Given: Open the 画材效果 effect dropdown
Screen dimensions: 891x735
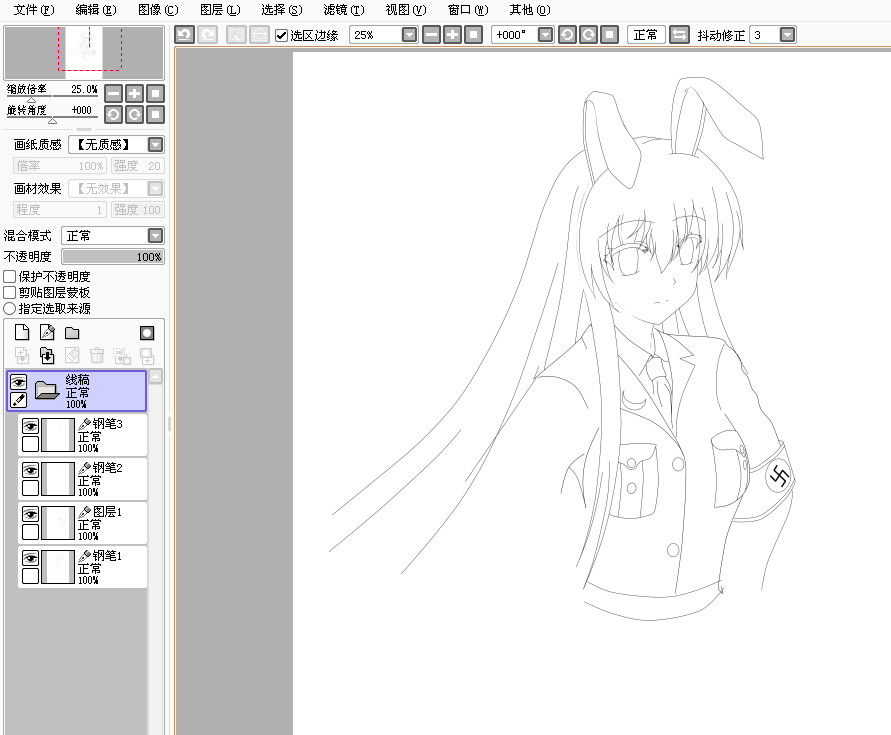Looking at the screenshot, I should (x=155, y=188).
